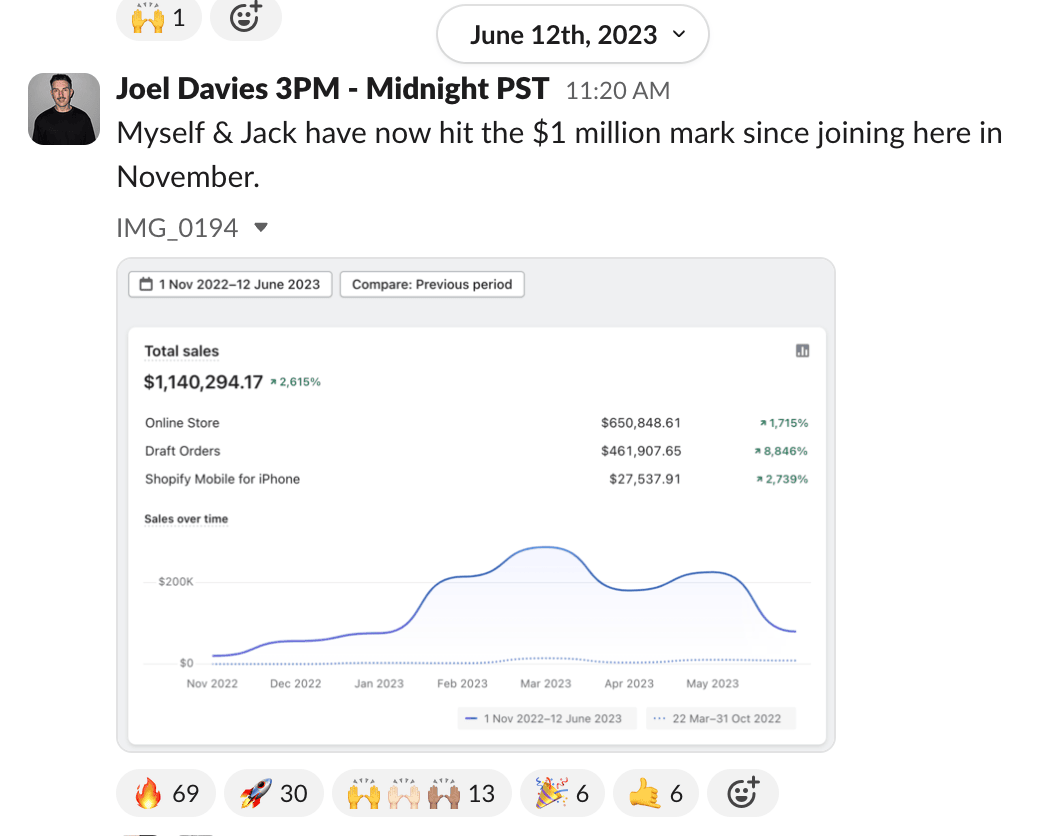Click the rocket emoji reaction with 30
The width and height of the screenshot is (1040, 836).
click(273, 793)
